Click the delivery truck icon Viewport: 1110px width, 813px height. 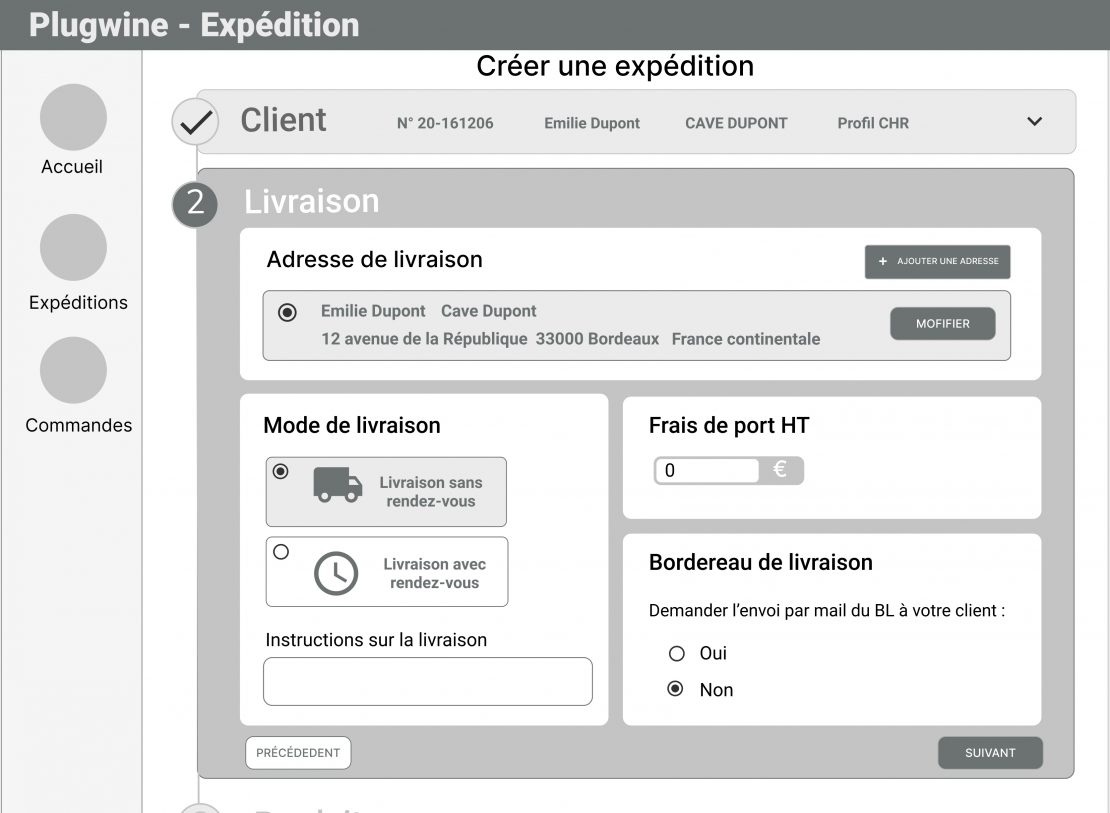(x=337, y=484)
